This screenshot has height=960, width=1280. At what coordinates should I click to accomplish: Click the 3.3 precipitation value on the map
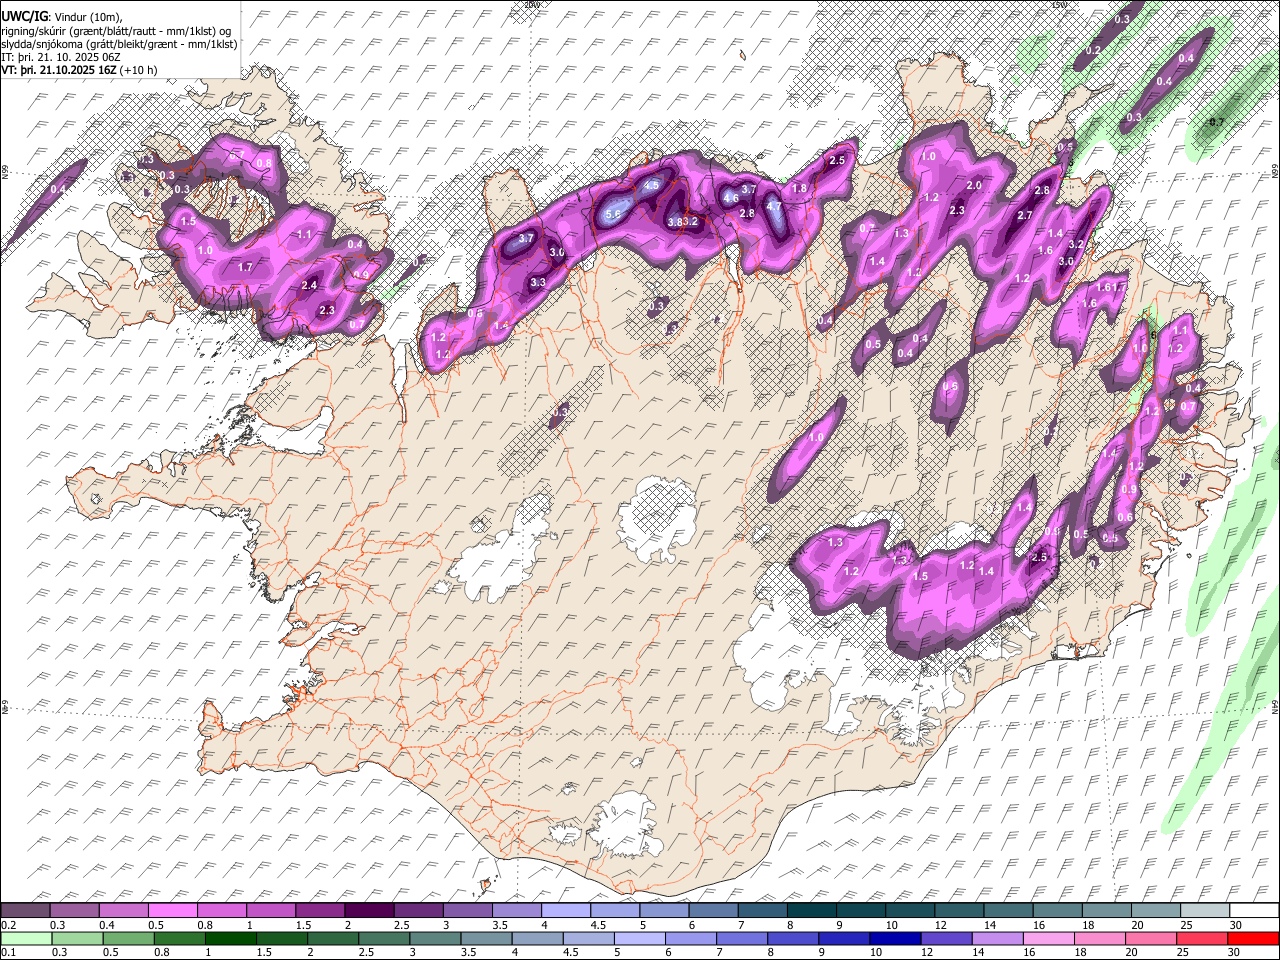(x=538, y=282)
